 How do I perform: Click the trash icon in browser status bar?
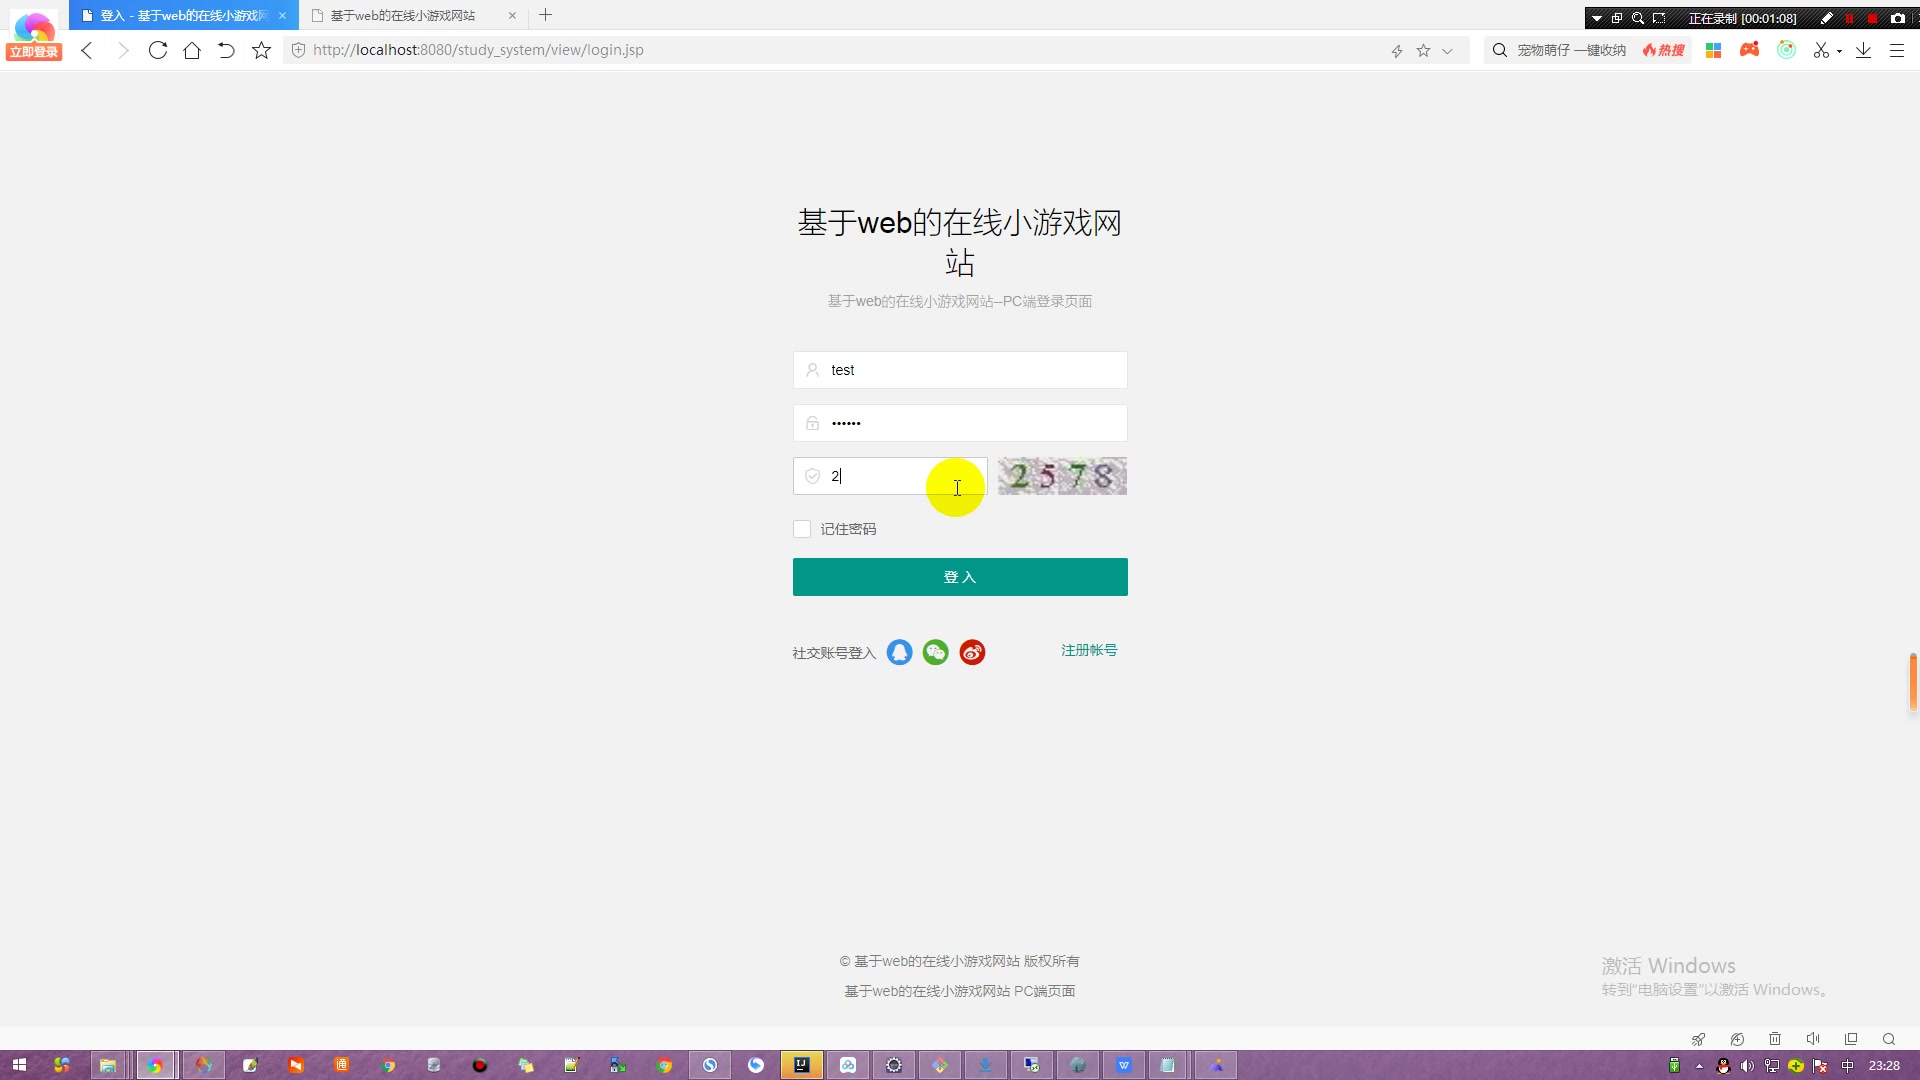point(1775,1039)
